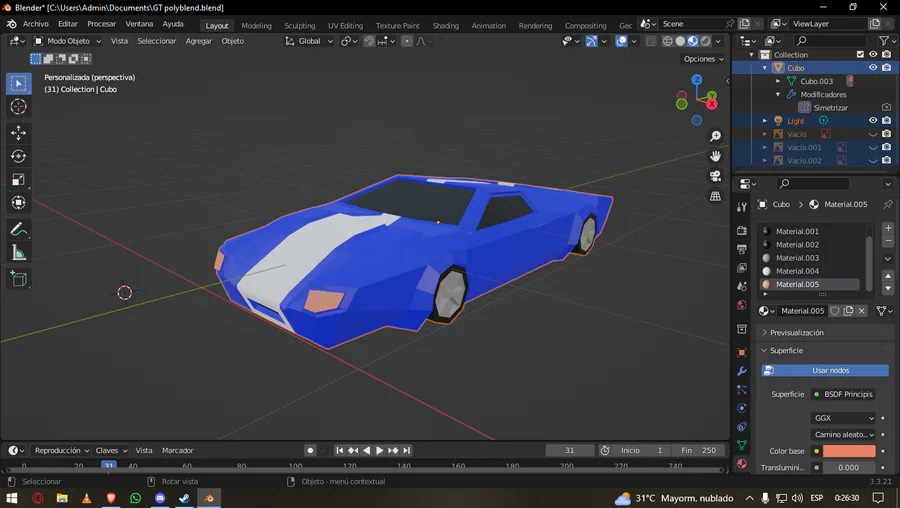Open Global orientation dropdown
The width and height of the screenshot is (900, 508).
click(309, 41)
